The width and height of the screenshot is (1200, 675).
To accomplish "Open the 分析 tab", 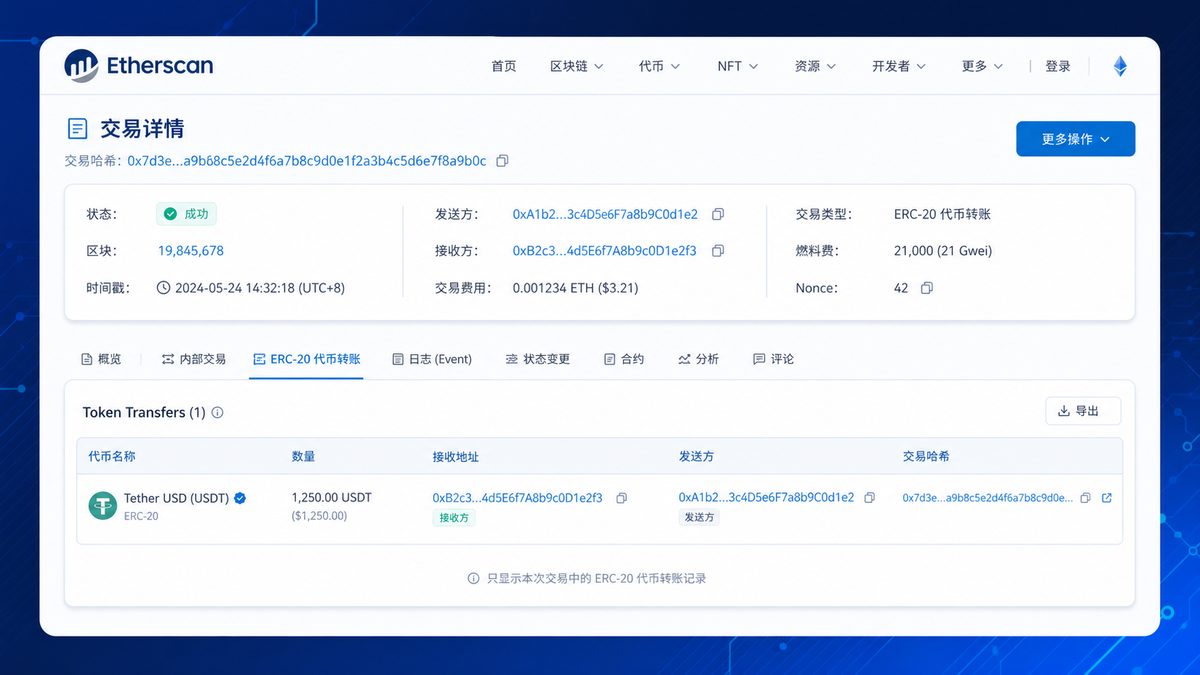I will (x=698, y=359).
